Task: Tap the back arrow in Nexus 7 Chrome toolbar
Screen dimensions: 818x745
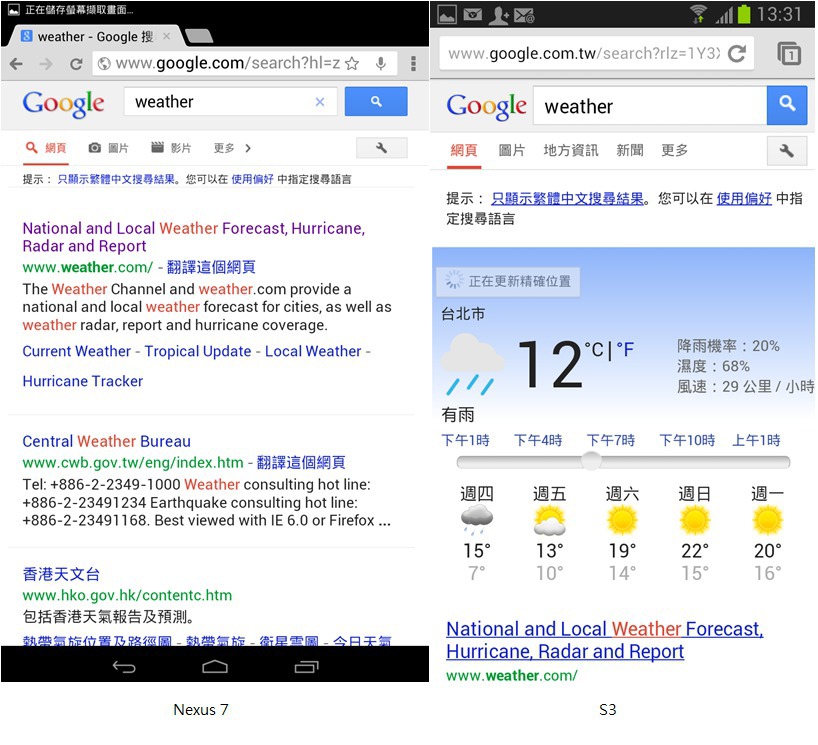Action: click(16, 64)
